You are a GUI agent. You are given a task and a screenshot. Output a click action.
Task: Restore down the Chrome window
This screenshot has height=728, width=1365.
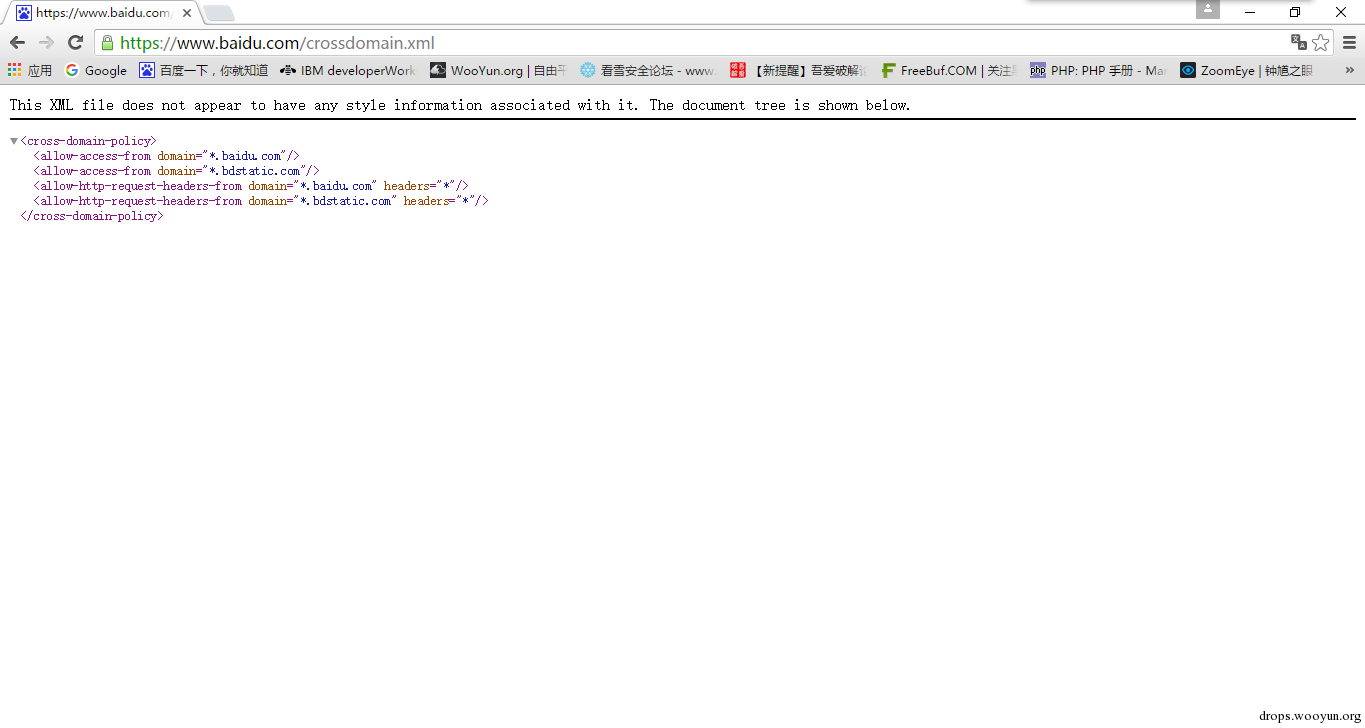1295,12
